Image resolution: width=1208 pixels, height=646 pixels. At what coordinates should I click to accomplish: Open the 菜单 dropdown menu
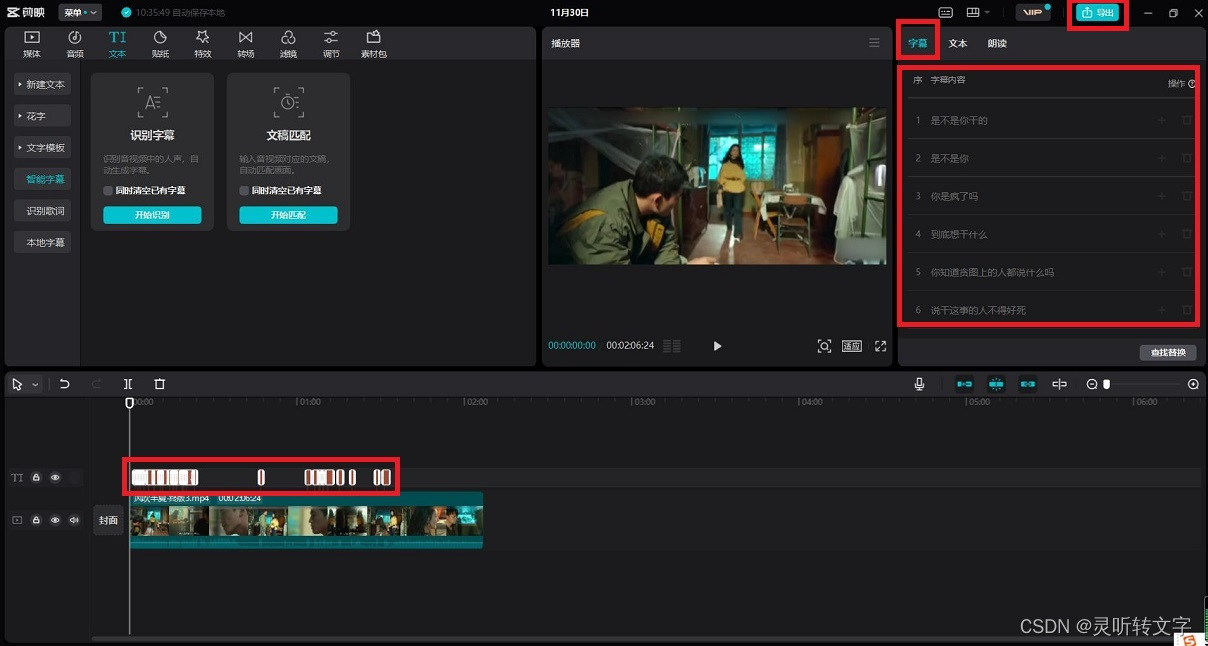[x=80, y=12]
